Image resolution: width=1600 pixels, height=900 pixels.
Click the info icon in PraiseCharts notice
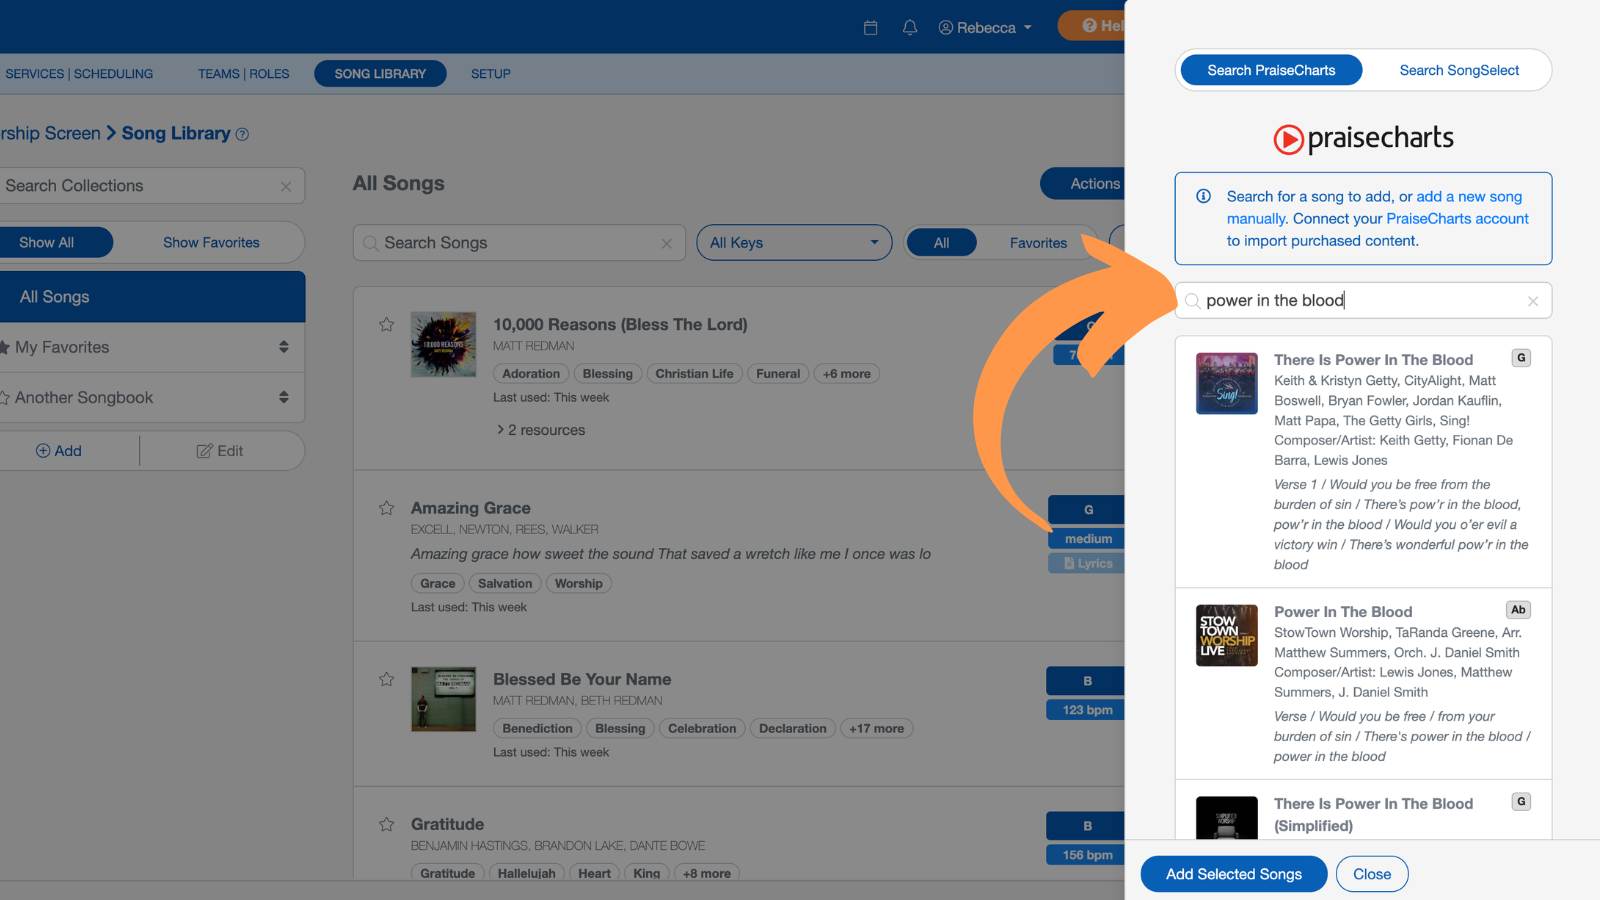pos(1204,196)
